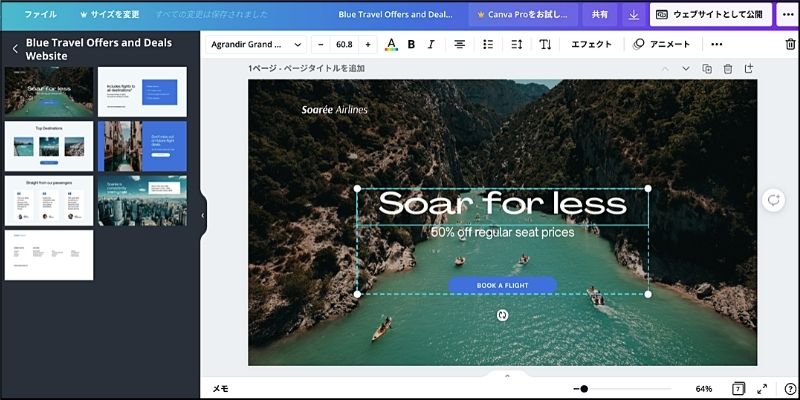Select Includes flights template thumbnail
Image resolution: width=800 pixels, height=400 pixels.
tap(142, 92)
